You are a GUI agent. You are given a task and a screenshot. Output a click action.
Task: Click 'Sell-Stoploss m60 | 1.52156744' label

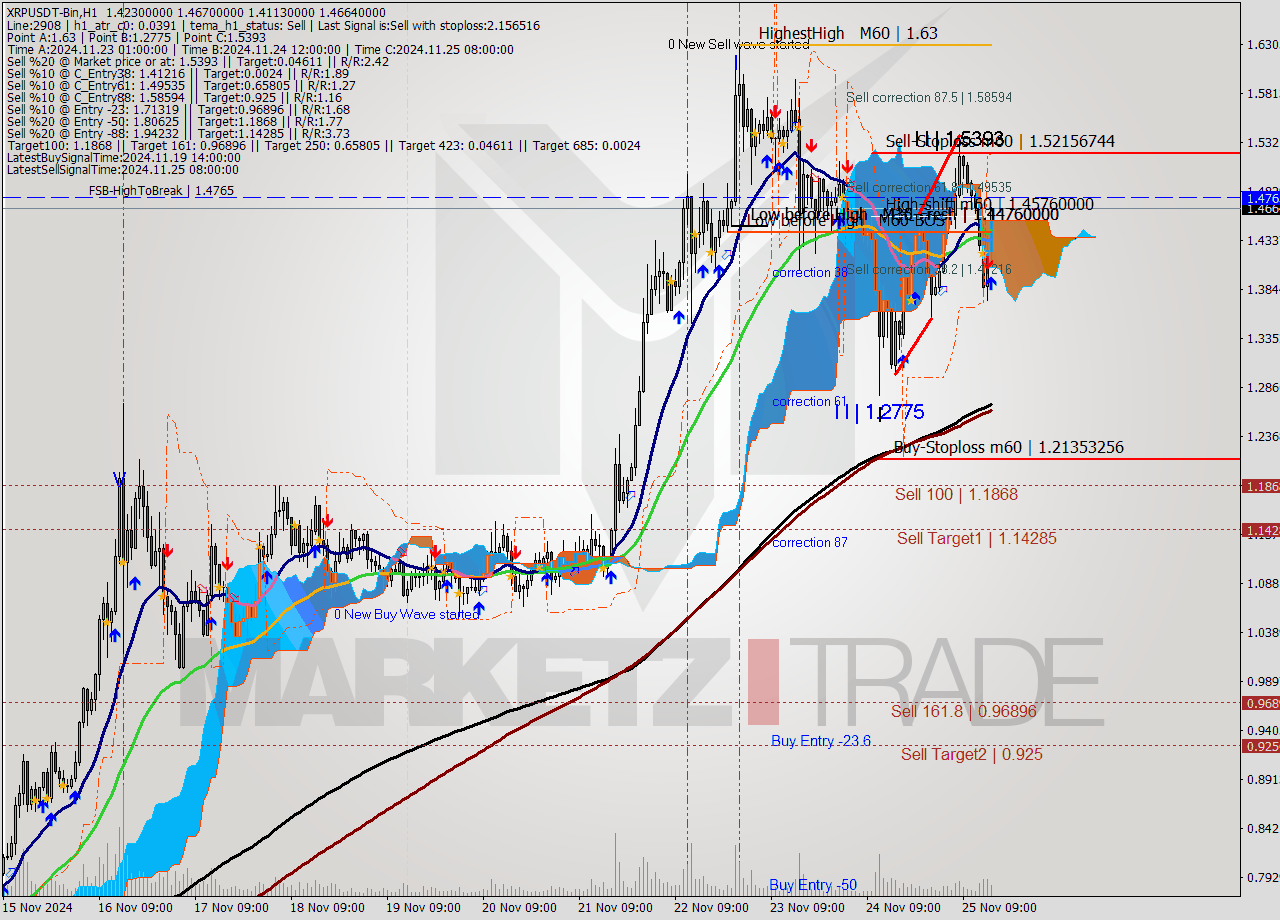click(x=1000, y=141)
